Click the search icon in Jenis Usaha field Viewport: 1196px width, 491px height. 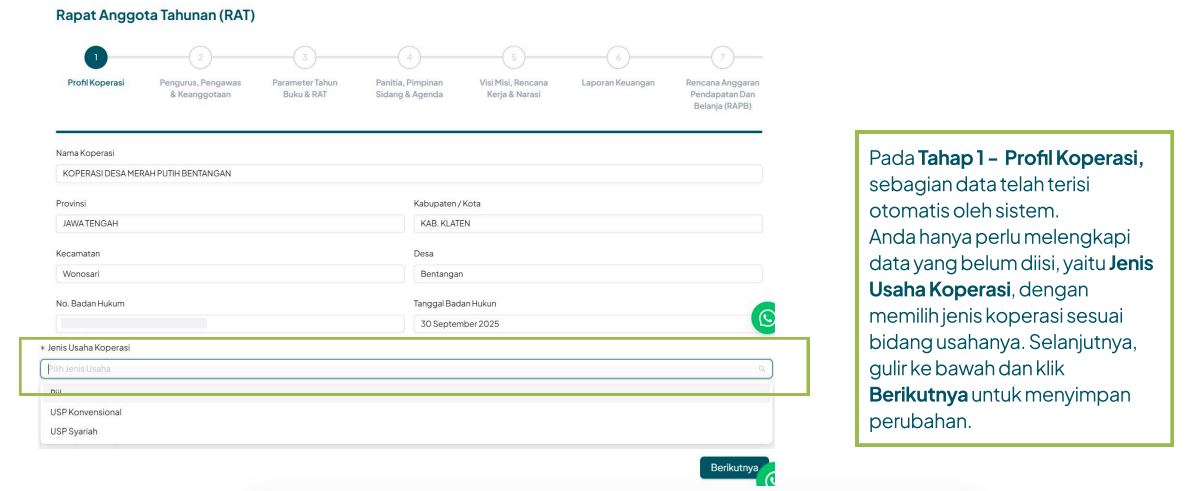pyautogui.click(x=761, y=369)
